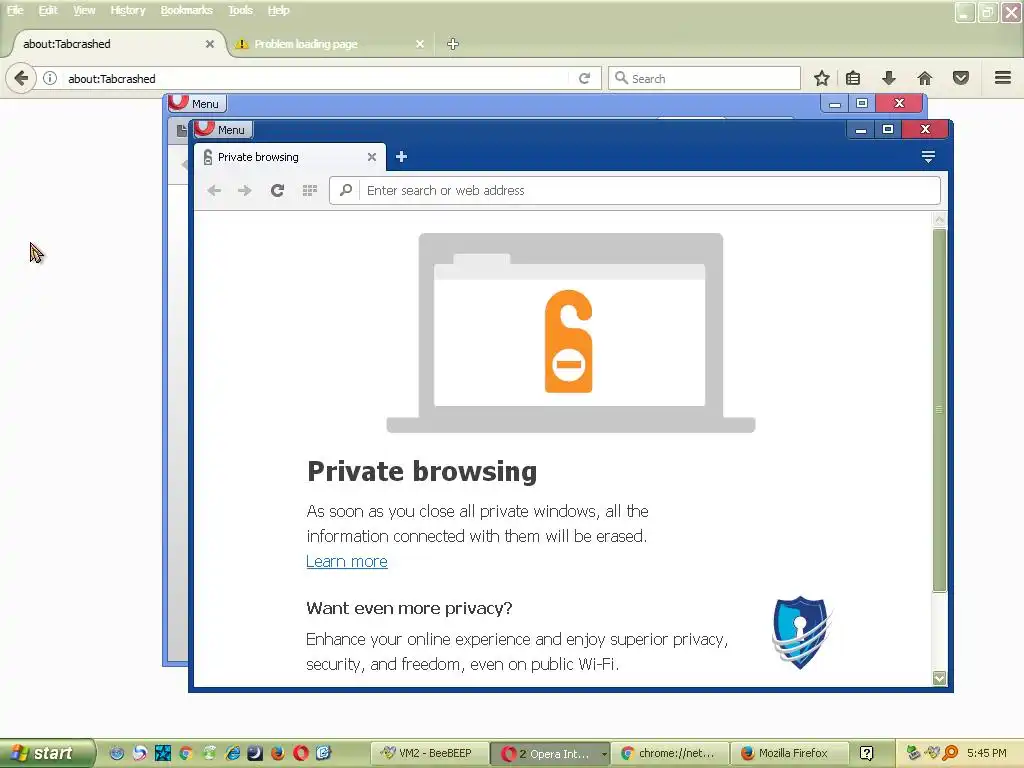The height and width of the screenshot is (768, 1024).
Task: Open Firefox downloads arrow
Action: tap(889, 78)
